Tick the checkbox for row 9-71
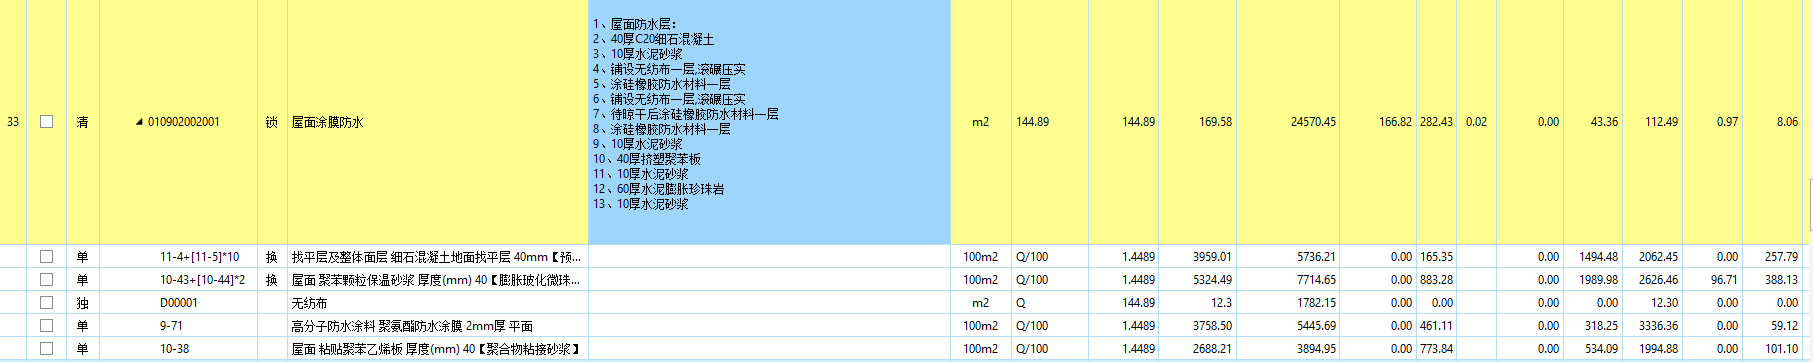Screen dimensions: 1813x362 coord(46,326)
